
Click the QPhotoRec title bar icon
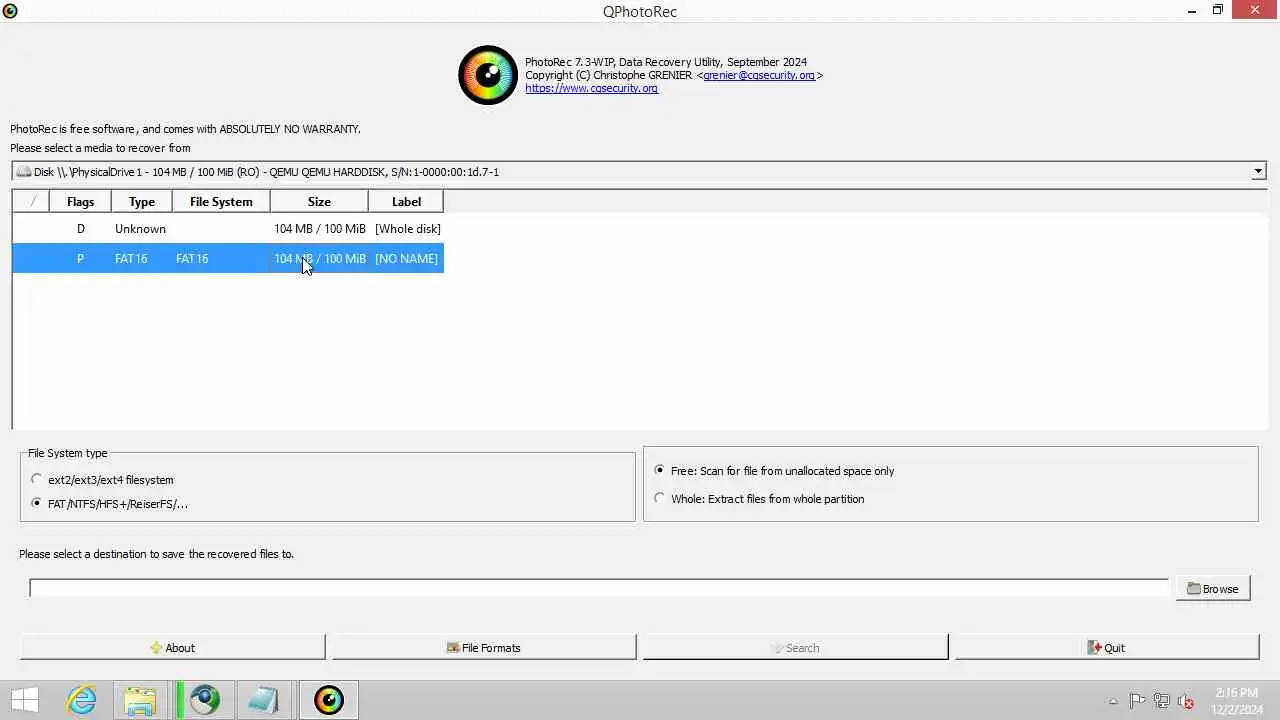click(10, 11)
